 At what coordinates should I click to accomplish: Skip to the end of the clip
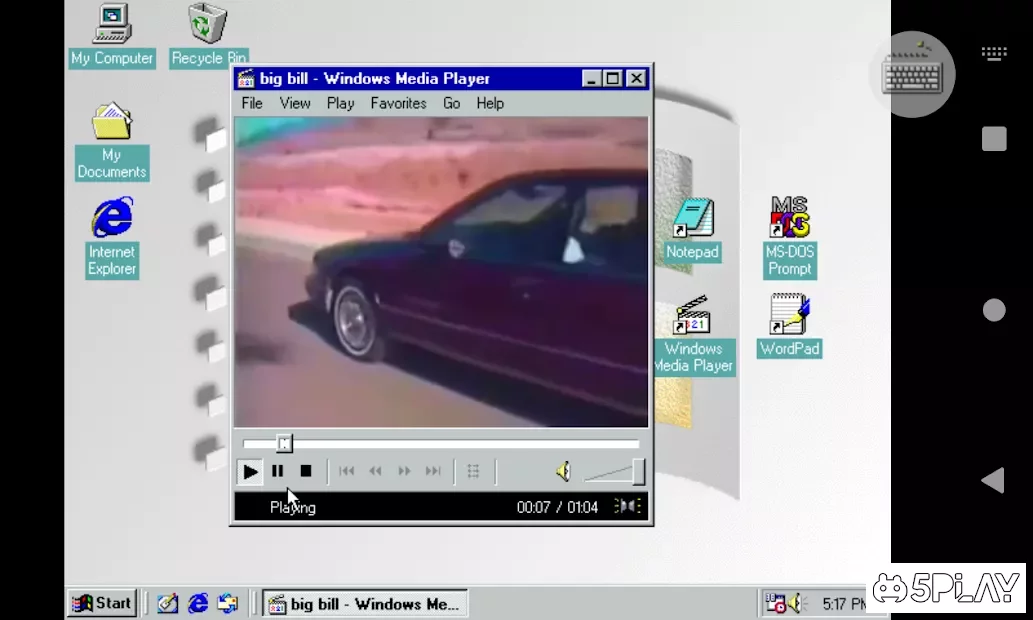pos(431,471)
